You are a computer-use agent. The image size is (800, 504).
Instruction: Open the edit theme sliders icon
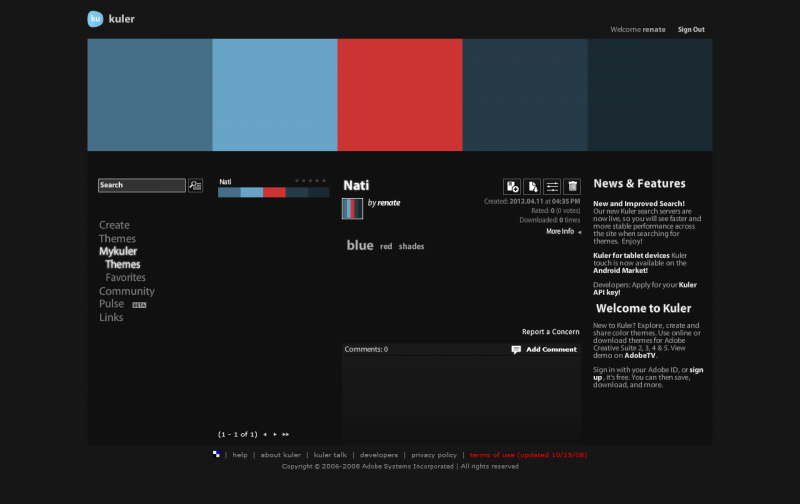click(552, 187)
